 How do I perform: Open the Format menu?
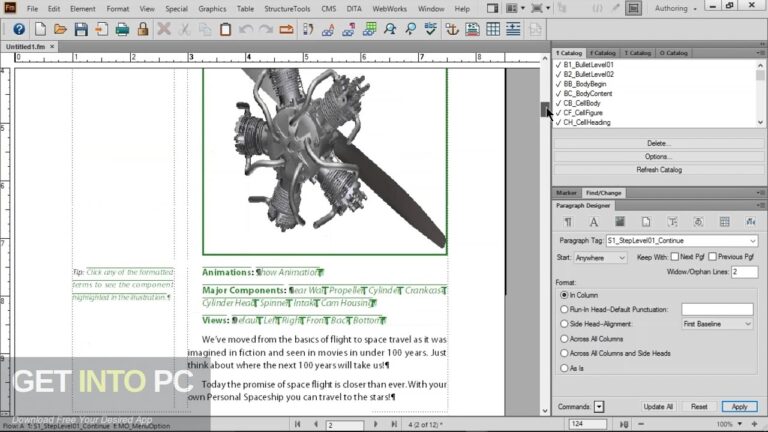coord(118,9)
